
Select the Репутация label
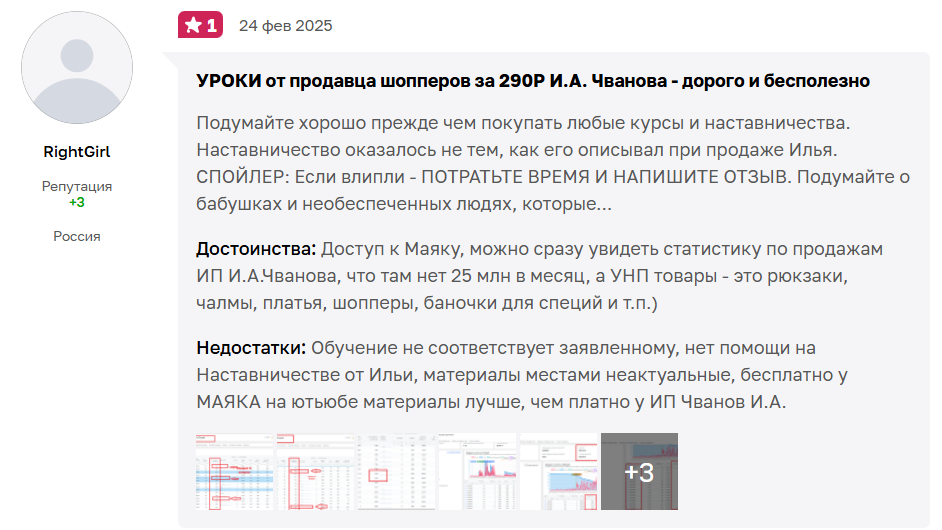click(x=77, y=186)
